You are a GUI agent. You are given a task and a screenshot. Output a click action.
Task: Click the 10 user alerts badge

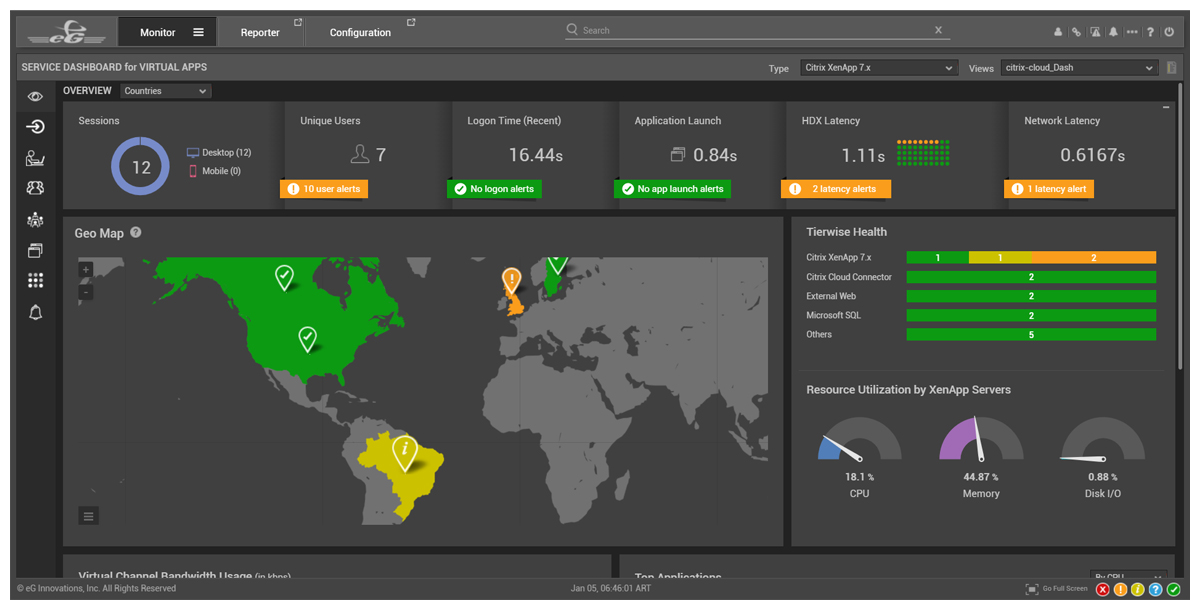pyautogui.click(x=324, y=189)
